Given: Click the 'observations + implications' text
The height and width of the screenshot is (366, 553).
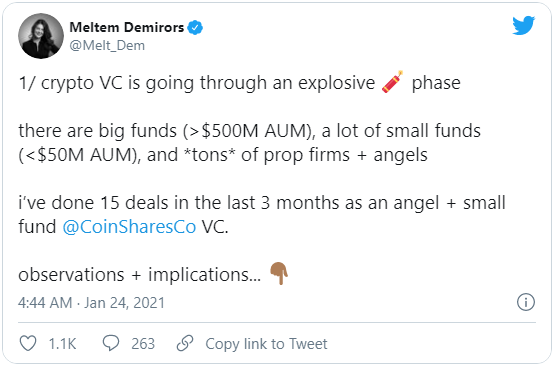Looking at the screenshot, I should coord(140,275).
